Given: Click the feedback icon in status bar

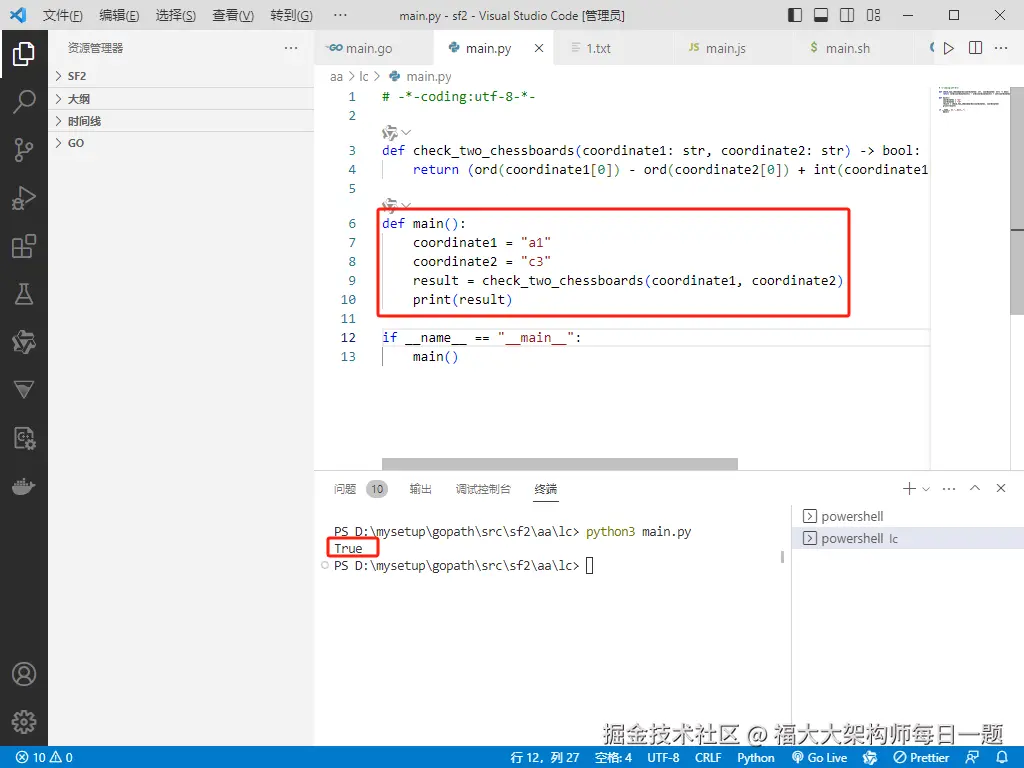Looking at the screenshot, I should [972, 758].
